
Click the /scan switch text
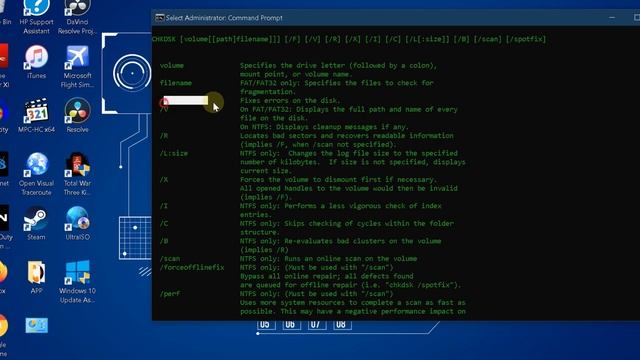[170, 258]
